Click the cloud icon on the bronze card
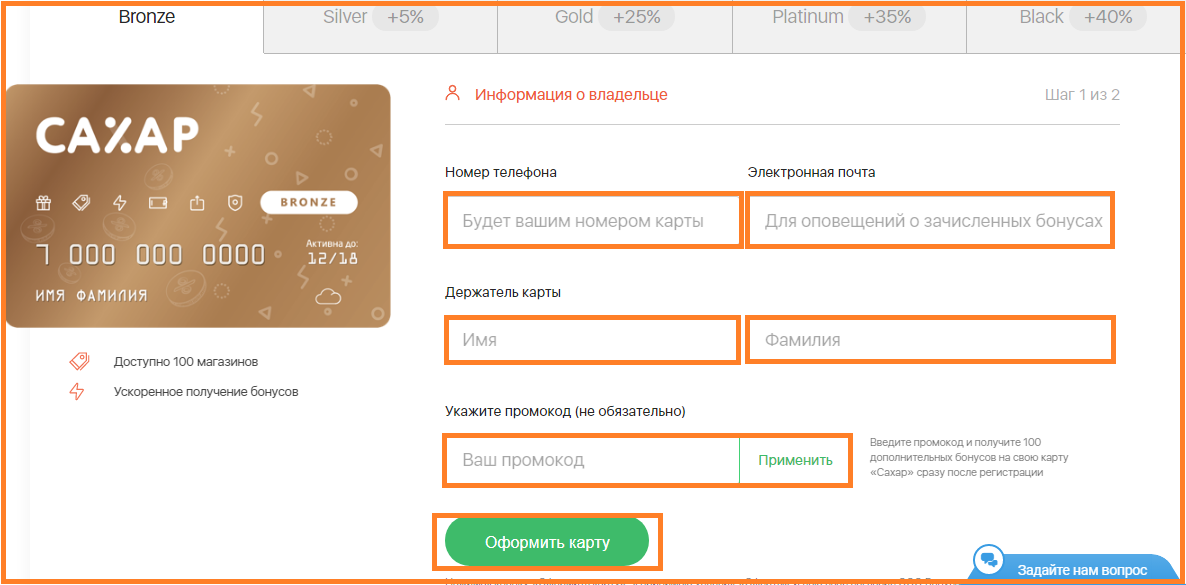The width and height of the screenshot is (1186, 585). (328, 296)
